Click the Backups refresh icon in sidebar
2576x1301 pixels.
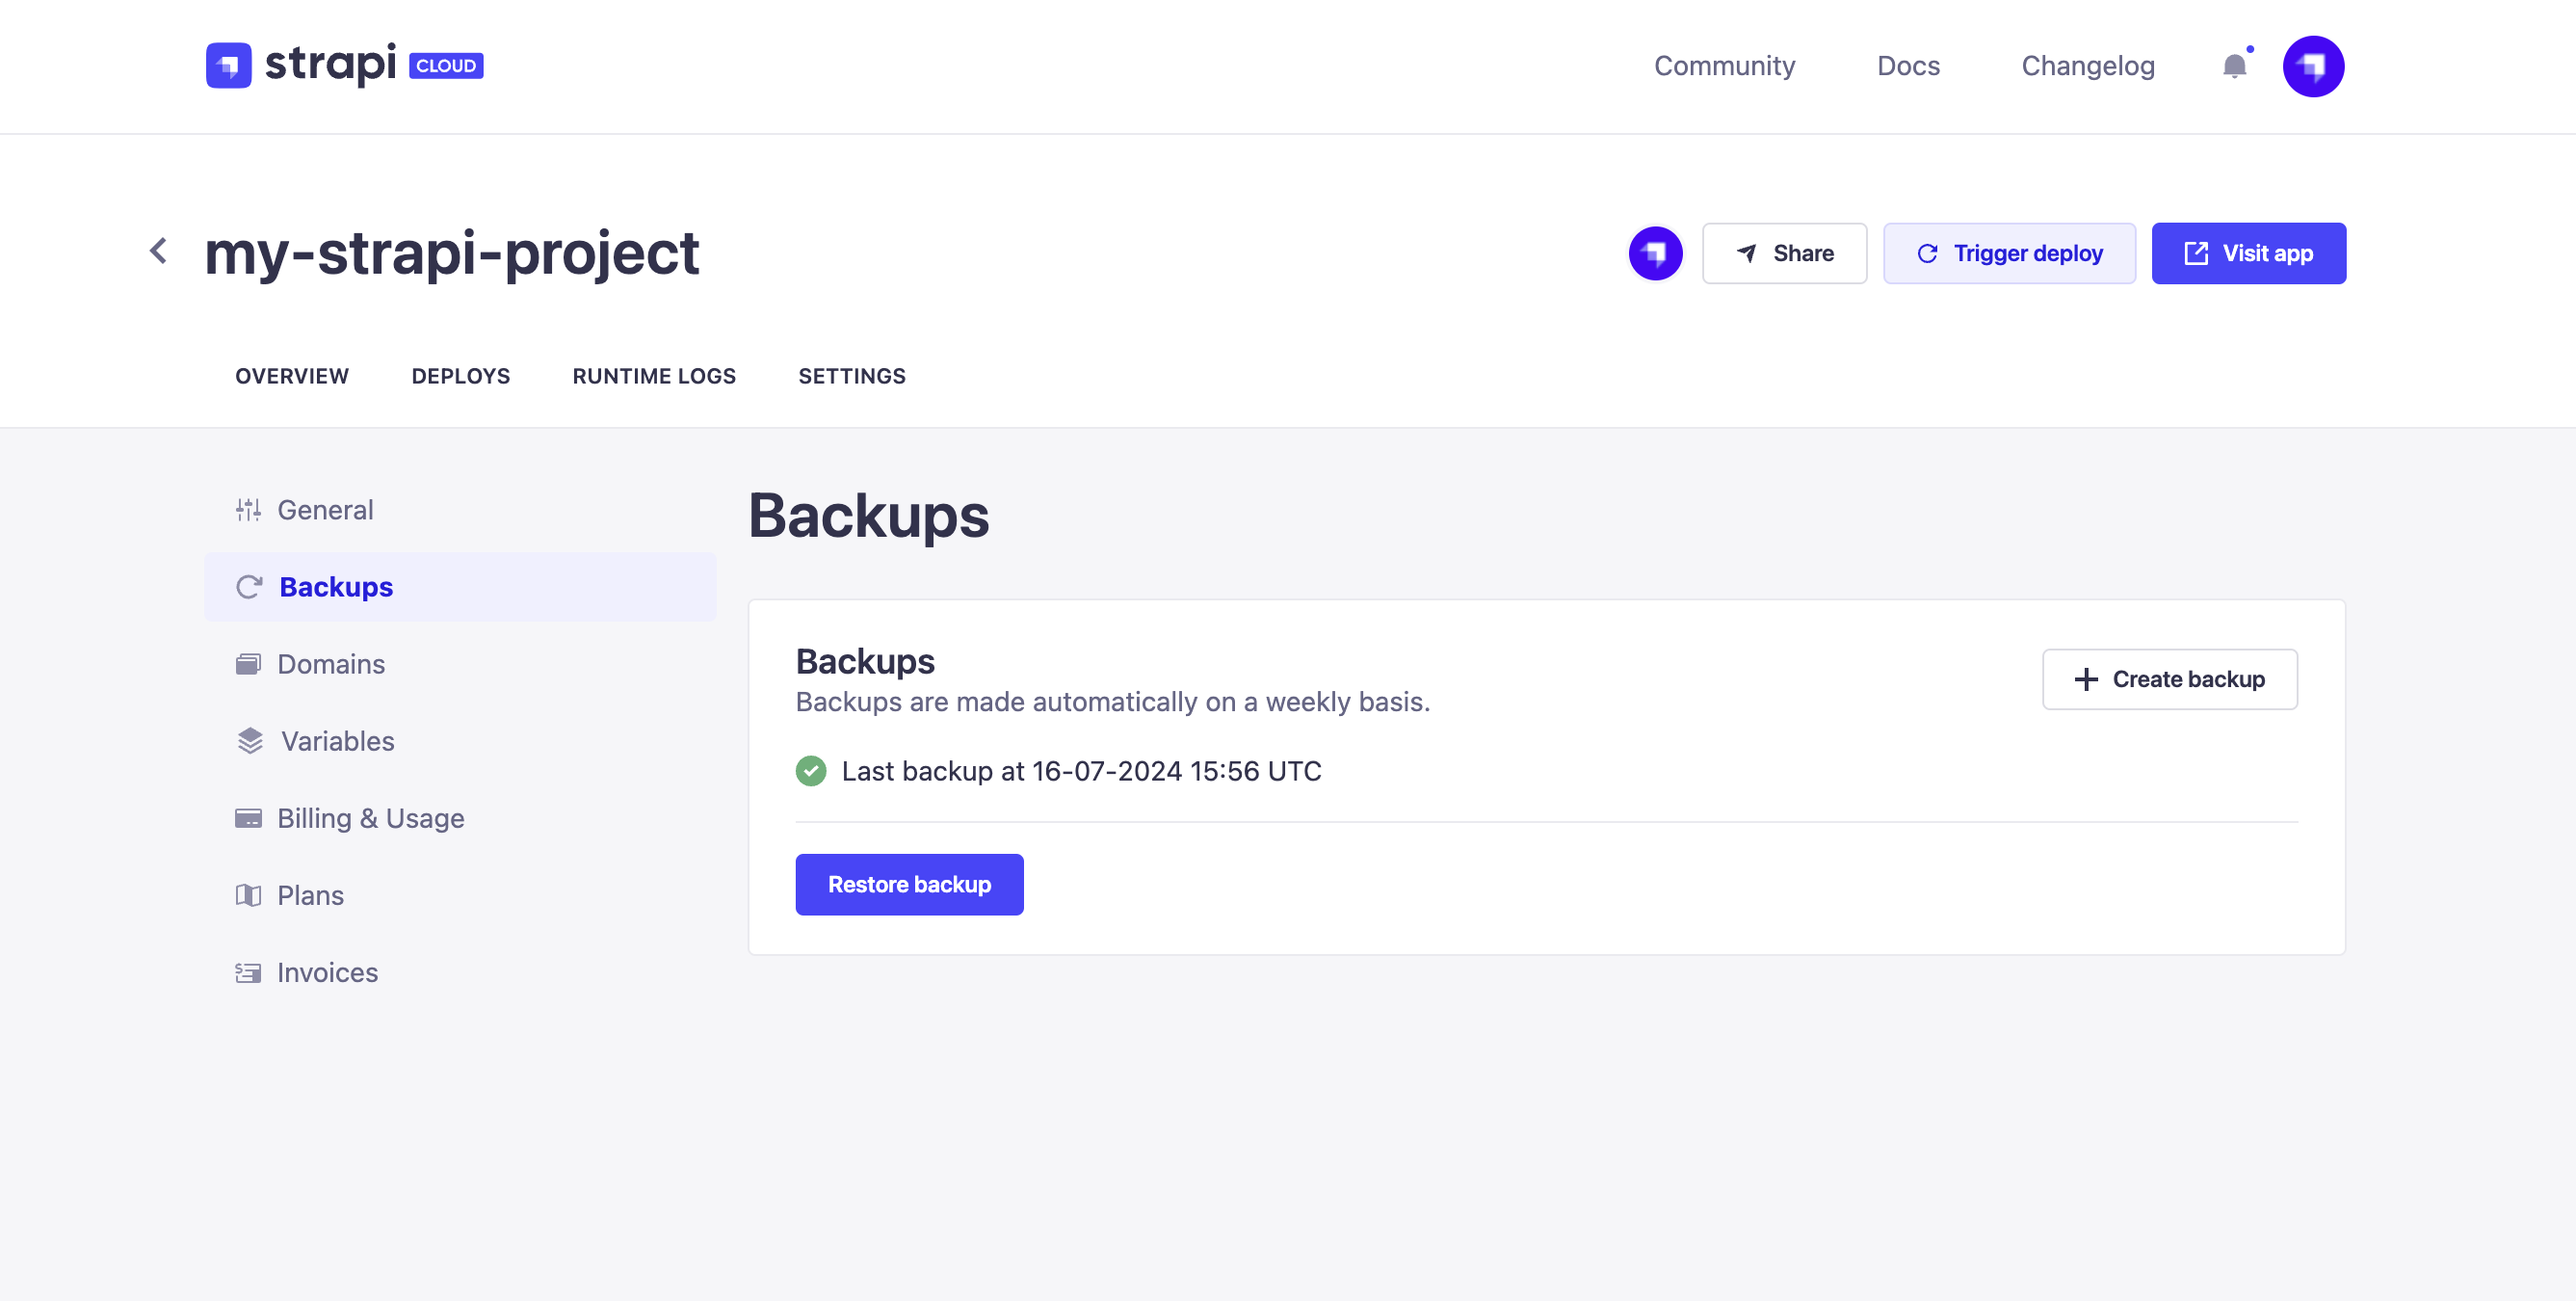click(x=249, y=587)
